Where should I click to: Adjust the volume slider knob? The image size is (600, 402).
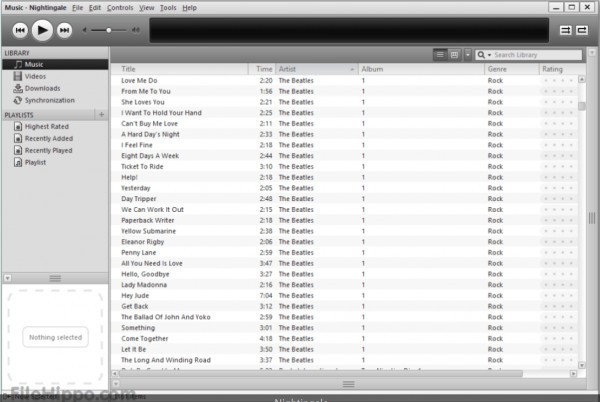pos(109,30)
